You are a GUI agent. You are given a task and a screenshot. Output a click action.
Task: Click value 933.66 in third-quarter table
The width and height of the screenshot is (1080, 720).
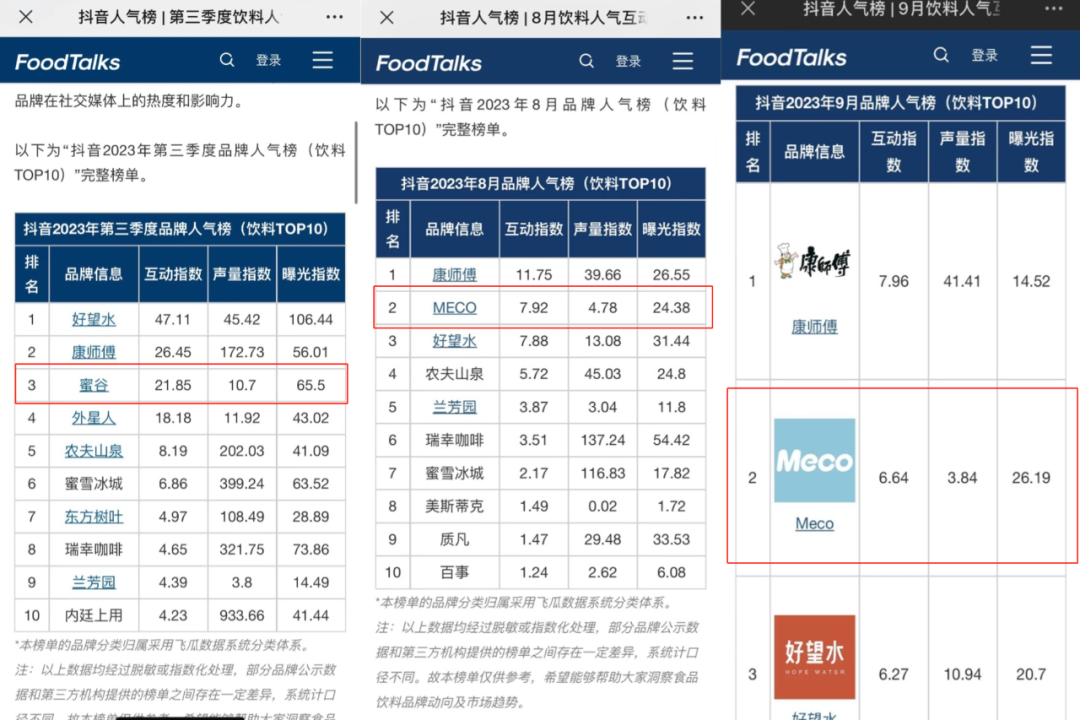[242, 615]
